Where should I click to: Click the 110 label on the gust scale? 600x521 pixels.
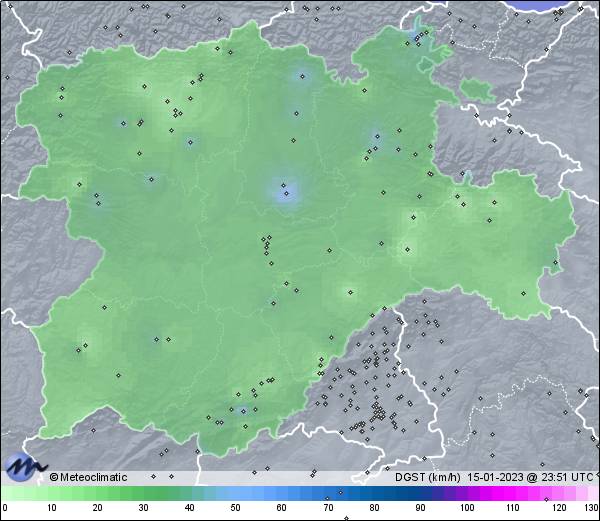513,508
